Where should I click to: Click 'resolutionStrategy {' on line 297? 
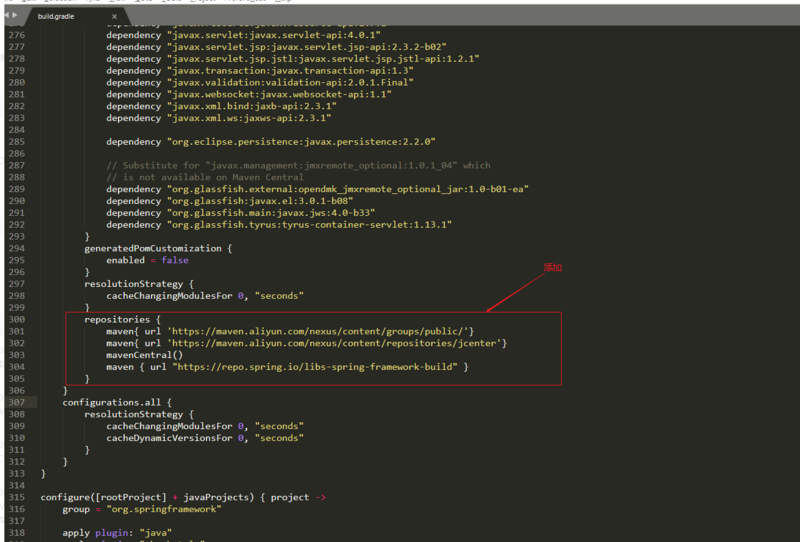click(x=139, y=284)
